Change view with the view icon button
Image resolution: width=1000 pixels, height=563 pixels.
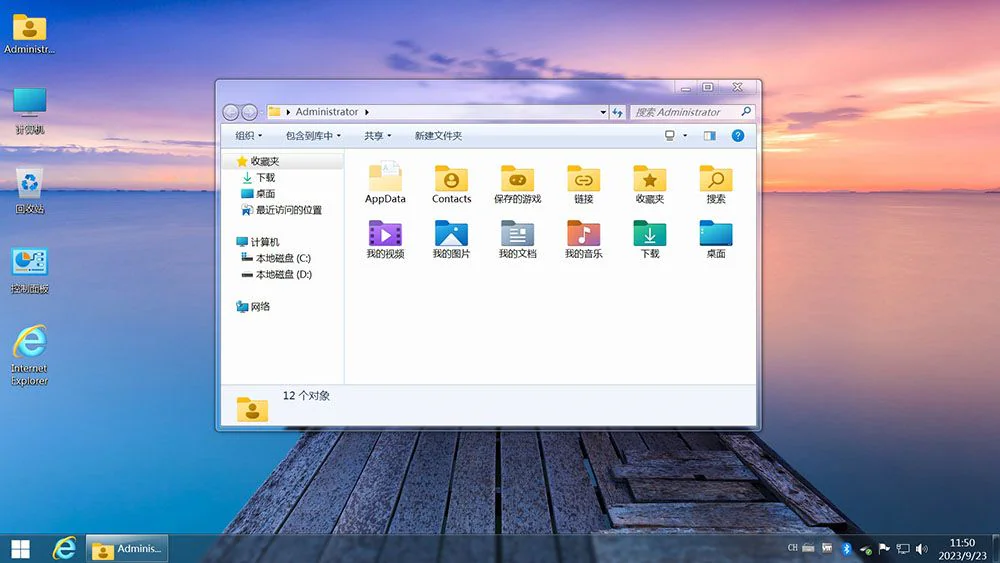coord(670,136)
